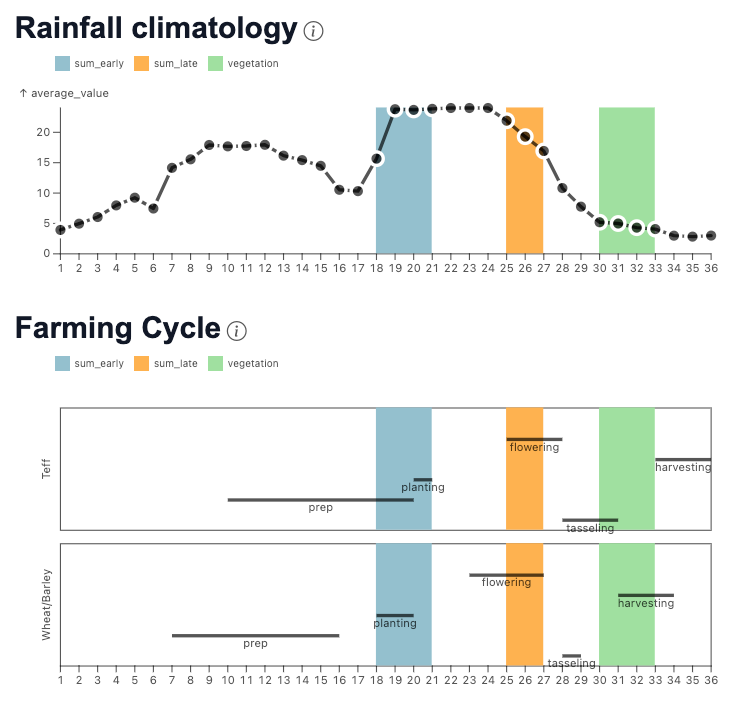Click sum_late orange swatch in rainfall legend
Viewport: 733px width, 712px height.
coord(142,63)
